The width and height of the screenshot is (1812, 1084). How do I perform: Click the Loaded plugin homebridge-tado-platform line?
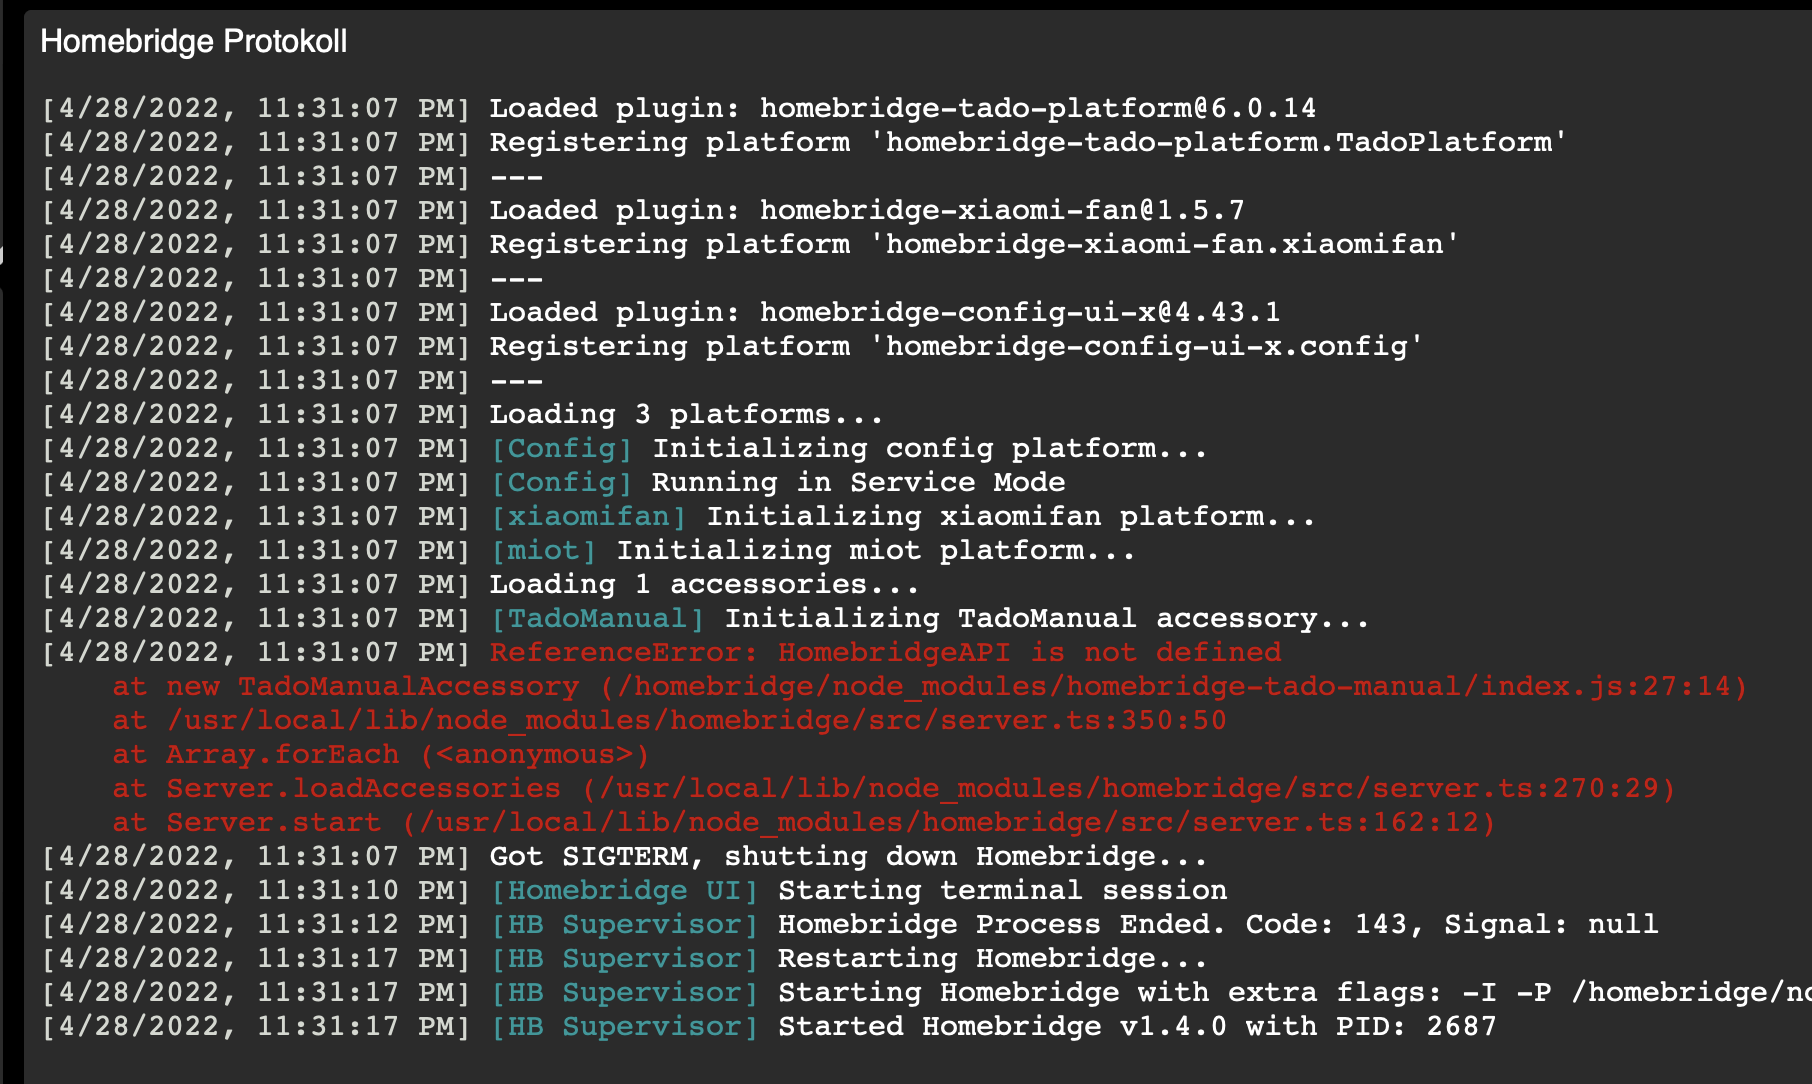(x=902, y=108)
